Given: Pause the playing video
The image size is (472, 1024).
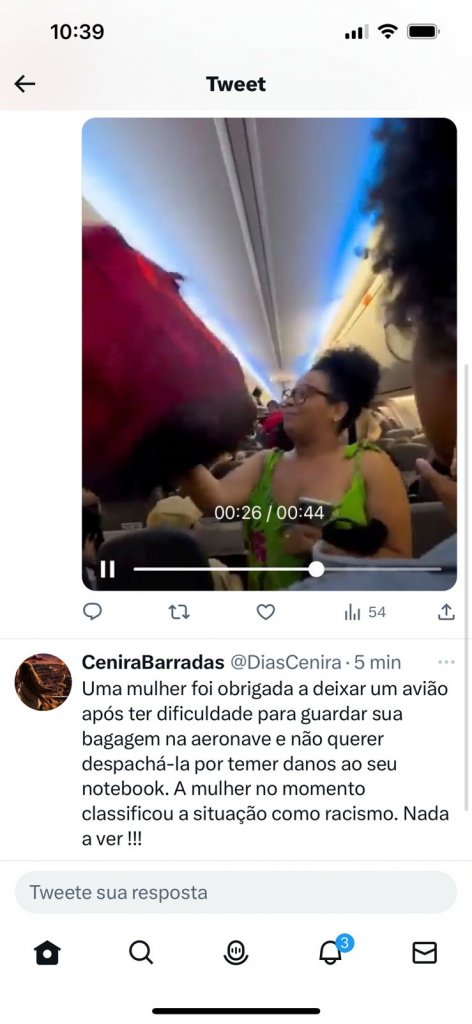Looking at the screenshot, I should click(108, 569).
